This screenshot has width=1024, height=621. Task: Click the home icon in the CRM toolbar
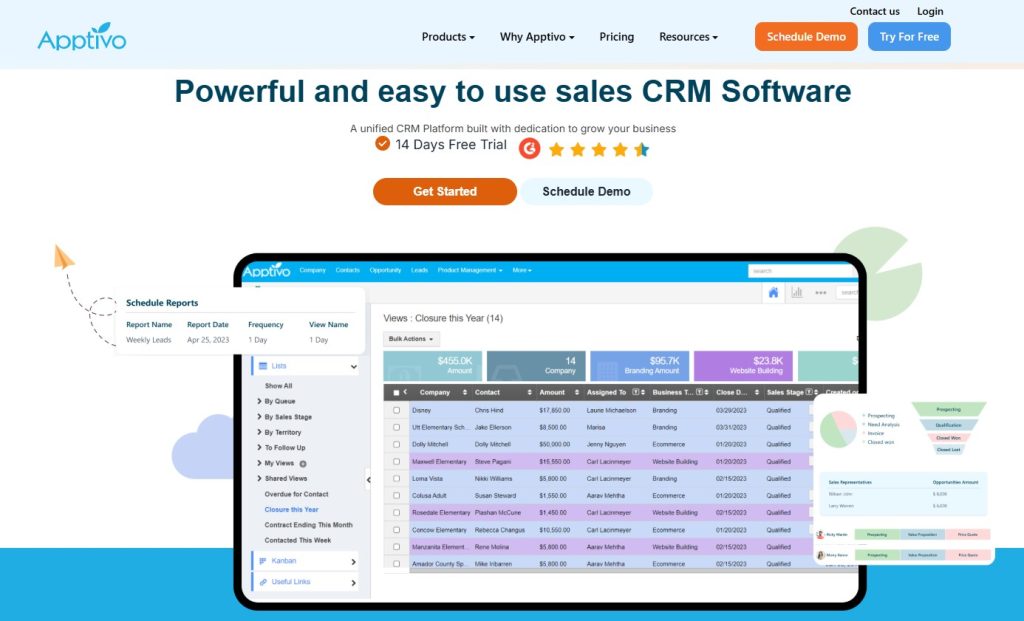(x=773, y=293)
